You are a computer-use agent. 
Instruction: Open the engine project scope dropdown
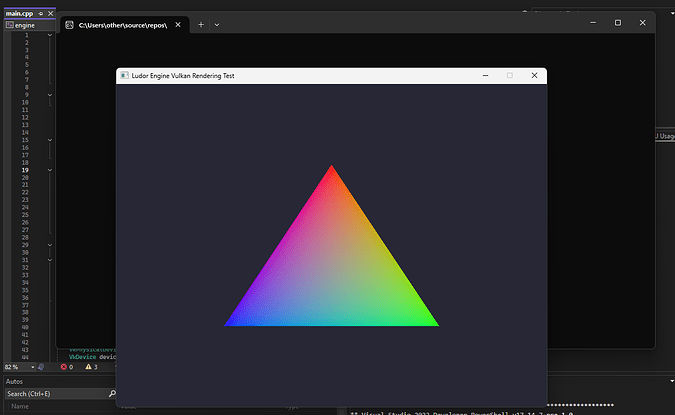[x=29, y=25]
